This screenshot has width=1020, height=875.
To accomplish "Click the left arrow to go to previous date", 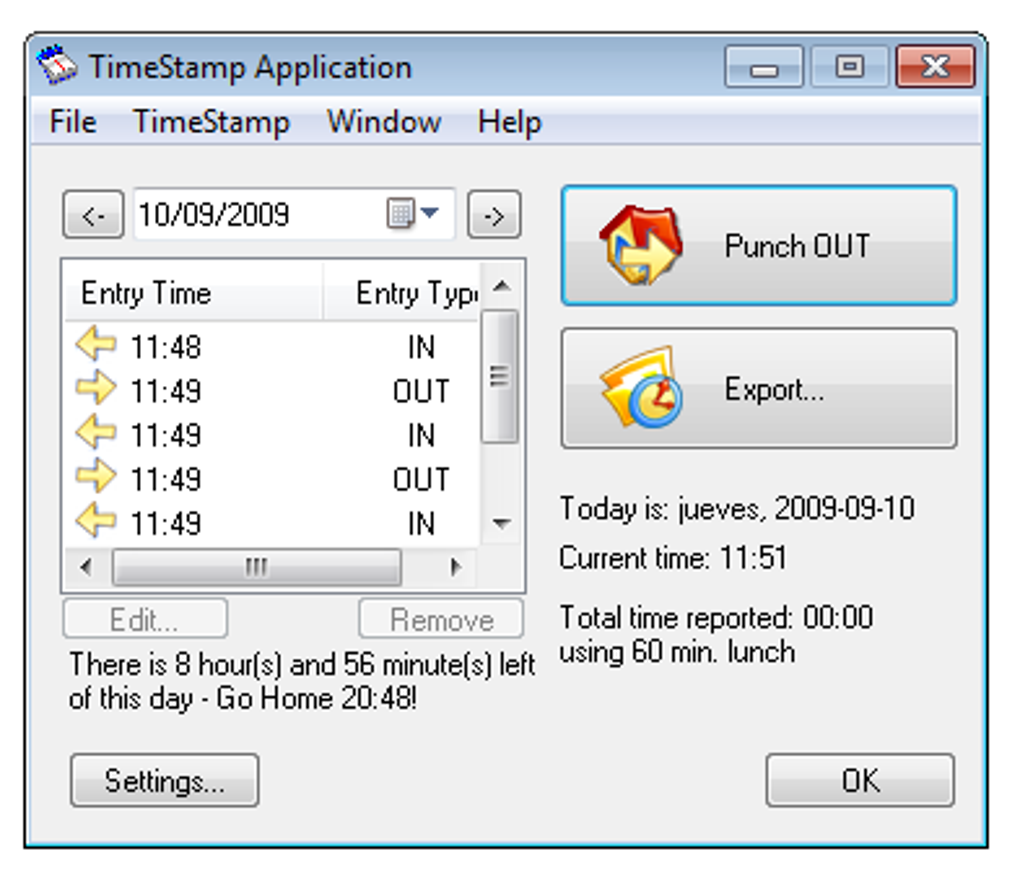I will tap(91, 213).
